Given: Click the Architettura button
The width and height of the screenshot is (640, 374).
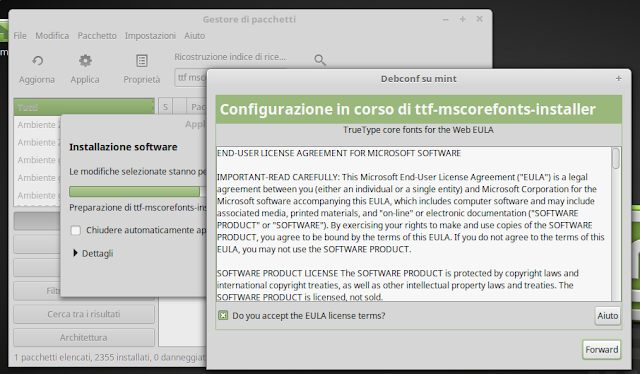Looking at the screenshot, I should [x=84, y=338].
